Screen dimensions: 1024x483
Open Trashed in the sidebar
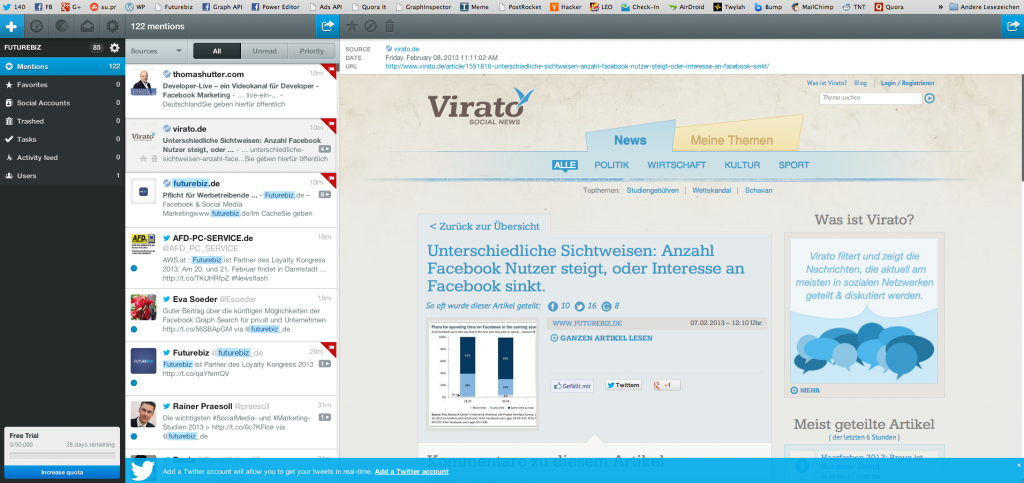coord(62,121)
